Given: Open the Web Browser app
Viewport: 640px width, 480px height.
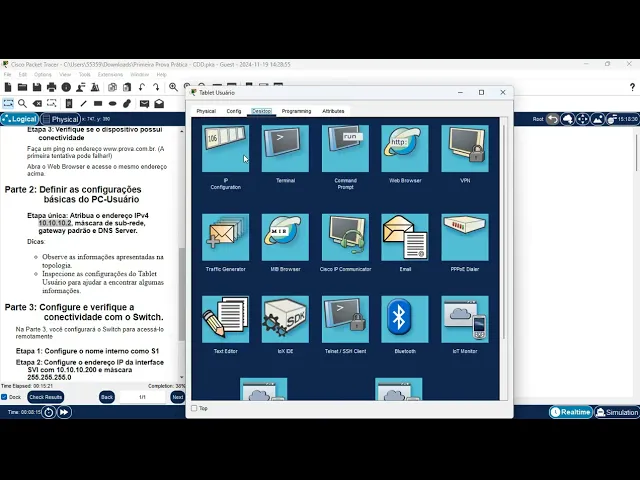Looking at the screenshot, I should (x=405, y=149).
